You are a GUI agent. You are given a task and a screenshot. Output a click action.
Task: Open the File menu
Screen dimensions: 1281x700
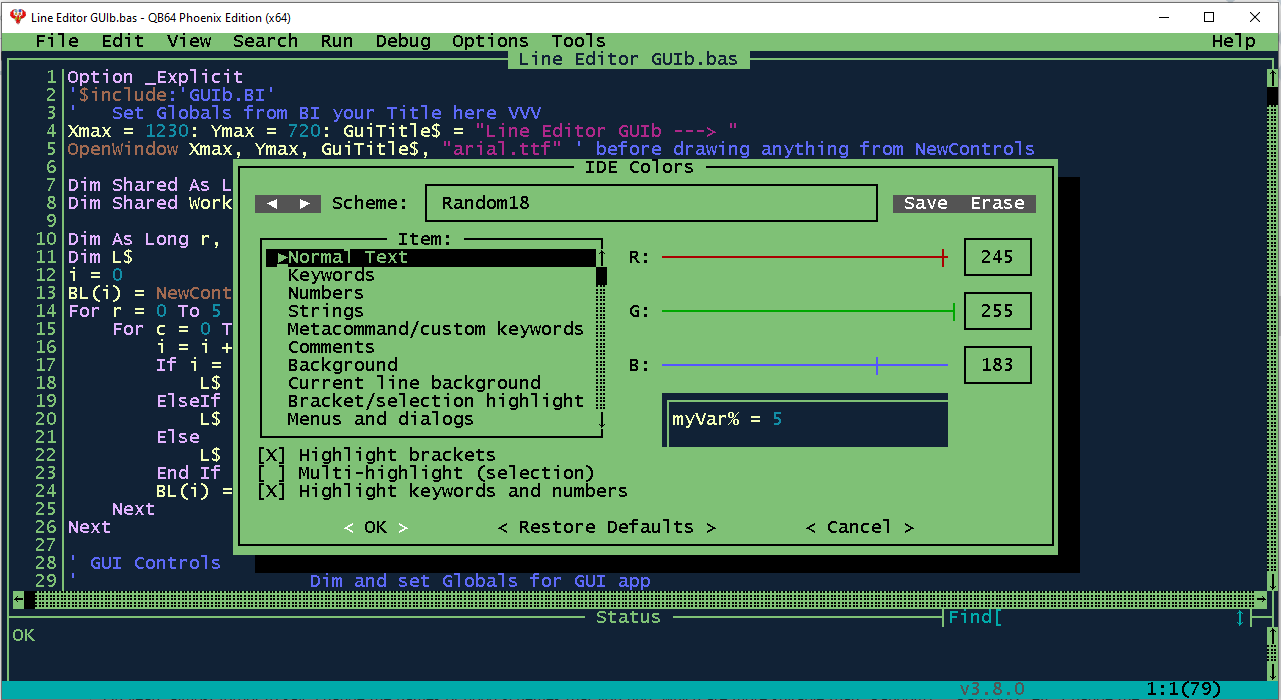point(57,41)
